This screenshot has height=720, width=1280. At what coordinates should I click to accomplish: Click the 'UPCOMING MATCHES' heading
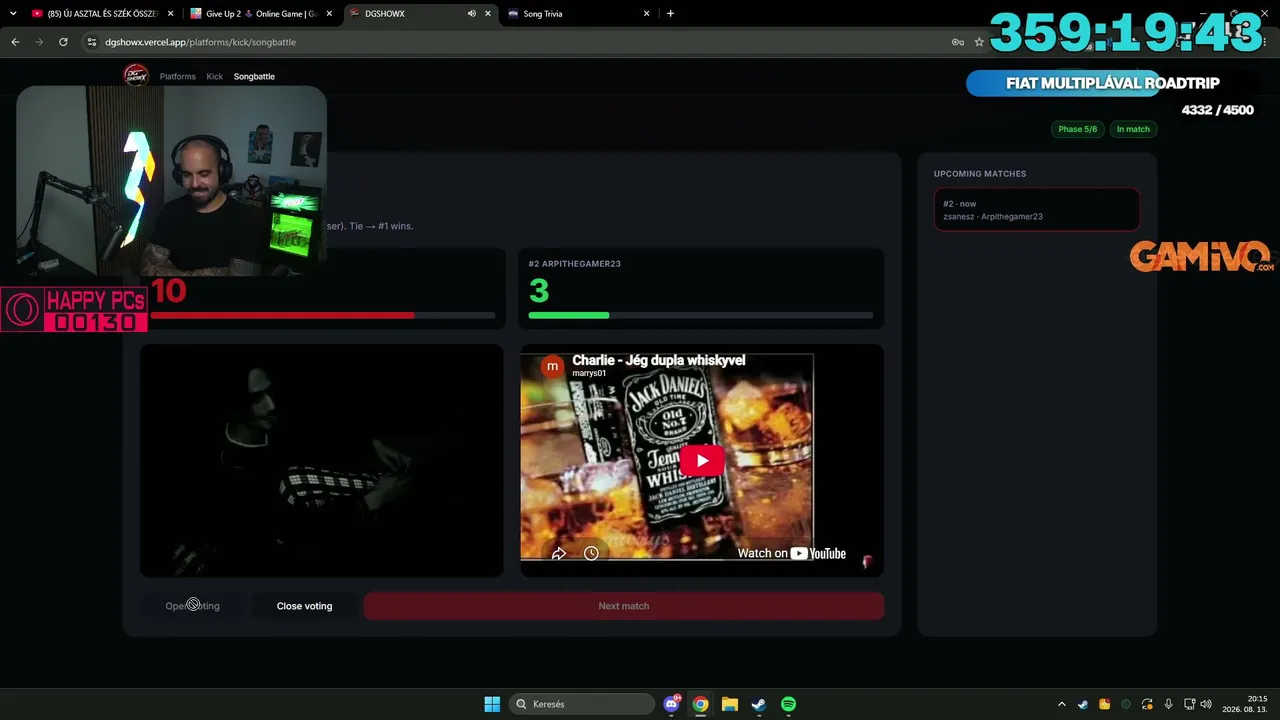click(x=980, y=174)
